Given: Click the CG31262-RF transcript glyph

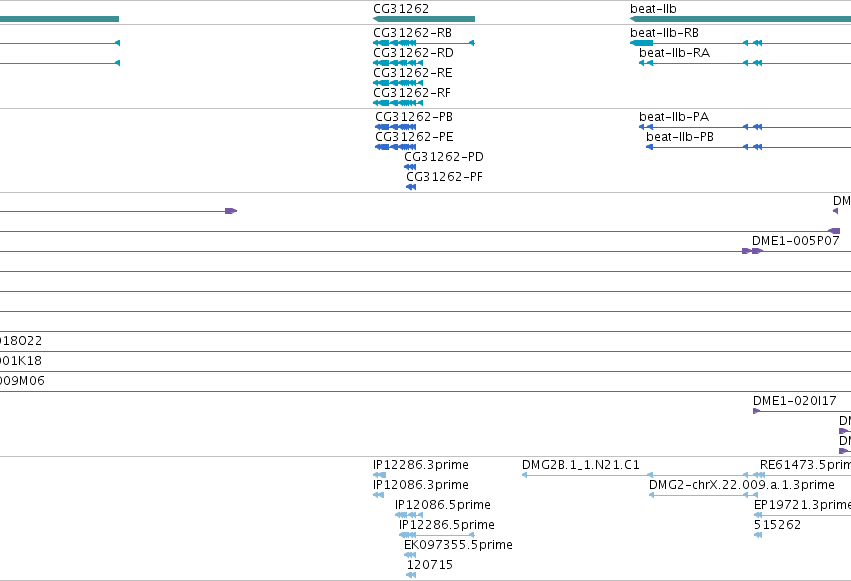Looking at the screenshot, I should (398, 103).
